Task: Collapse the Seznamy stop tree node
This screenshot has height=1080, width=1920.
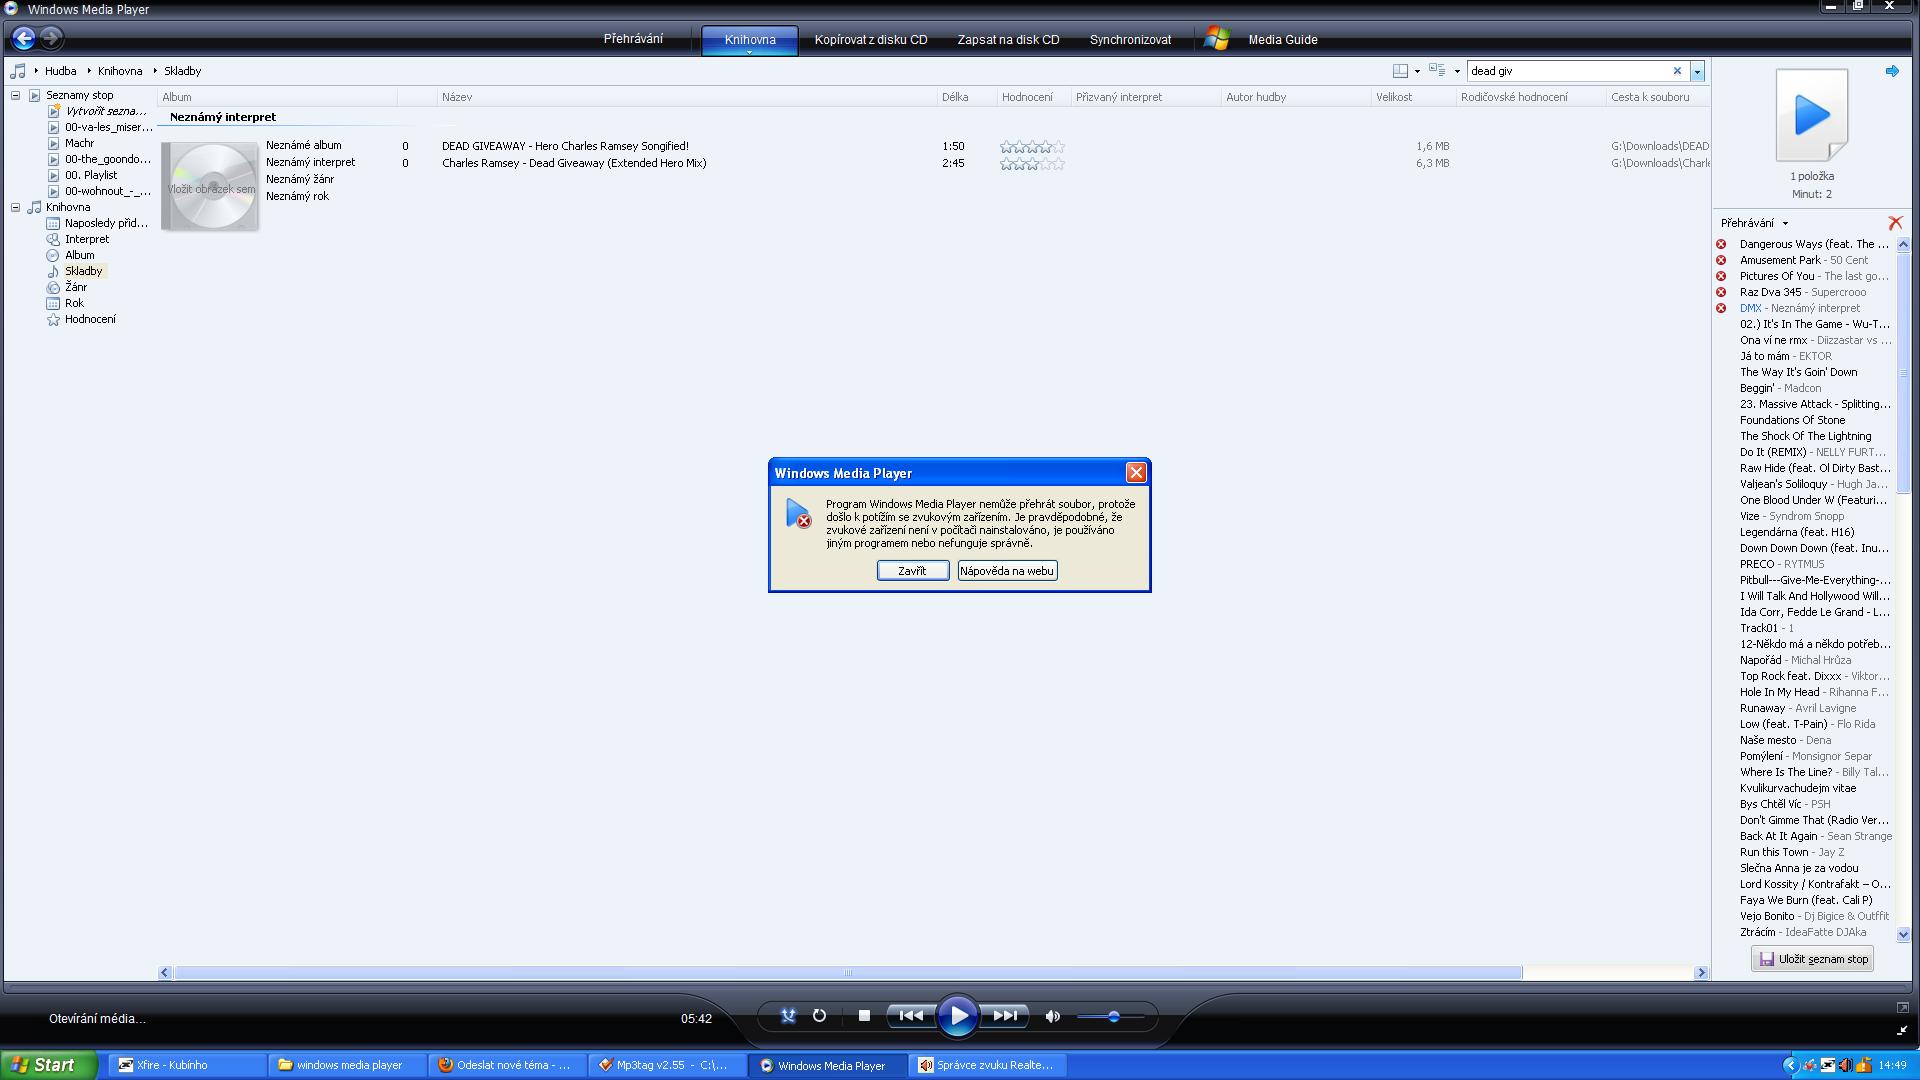Action: pyautogui.click(x=16, y=95)
